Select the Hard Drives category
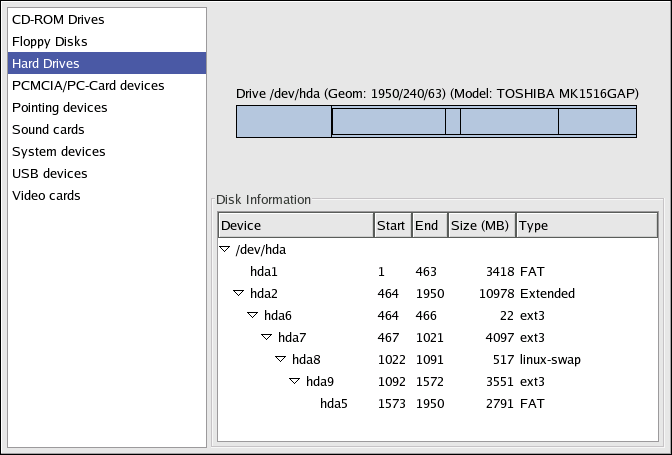672x455 pixels. 46,64
